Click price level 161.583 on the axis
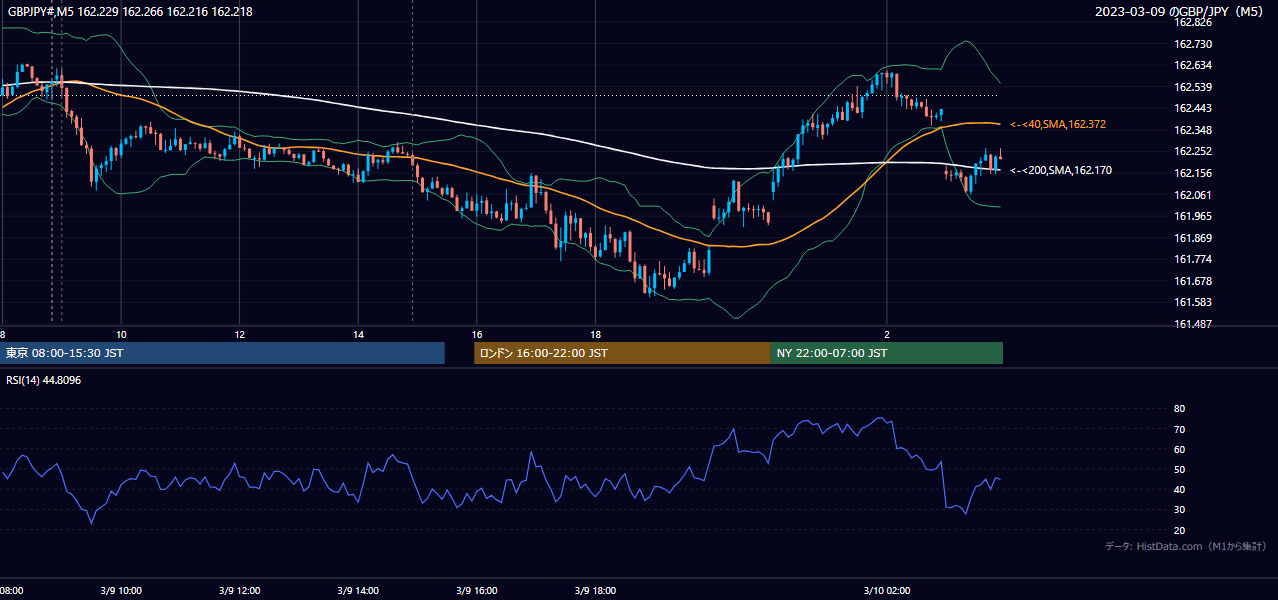Image resolution: width=1278 pixels, height=600 pixels. tap(1192, 303)
